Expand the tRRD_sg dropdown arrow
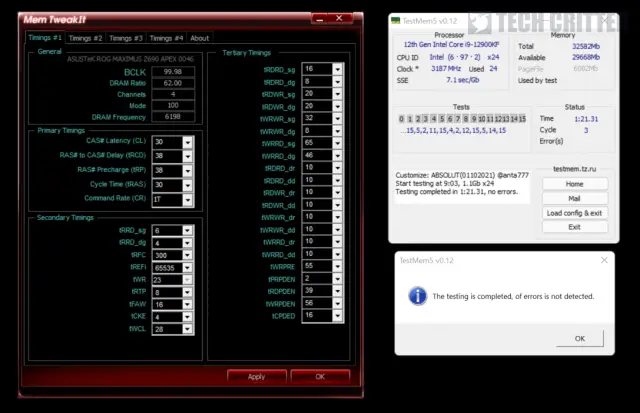Viewport: 640px width, 413px height. (x=187, y=231)
